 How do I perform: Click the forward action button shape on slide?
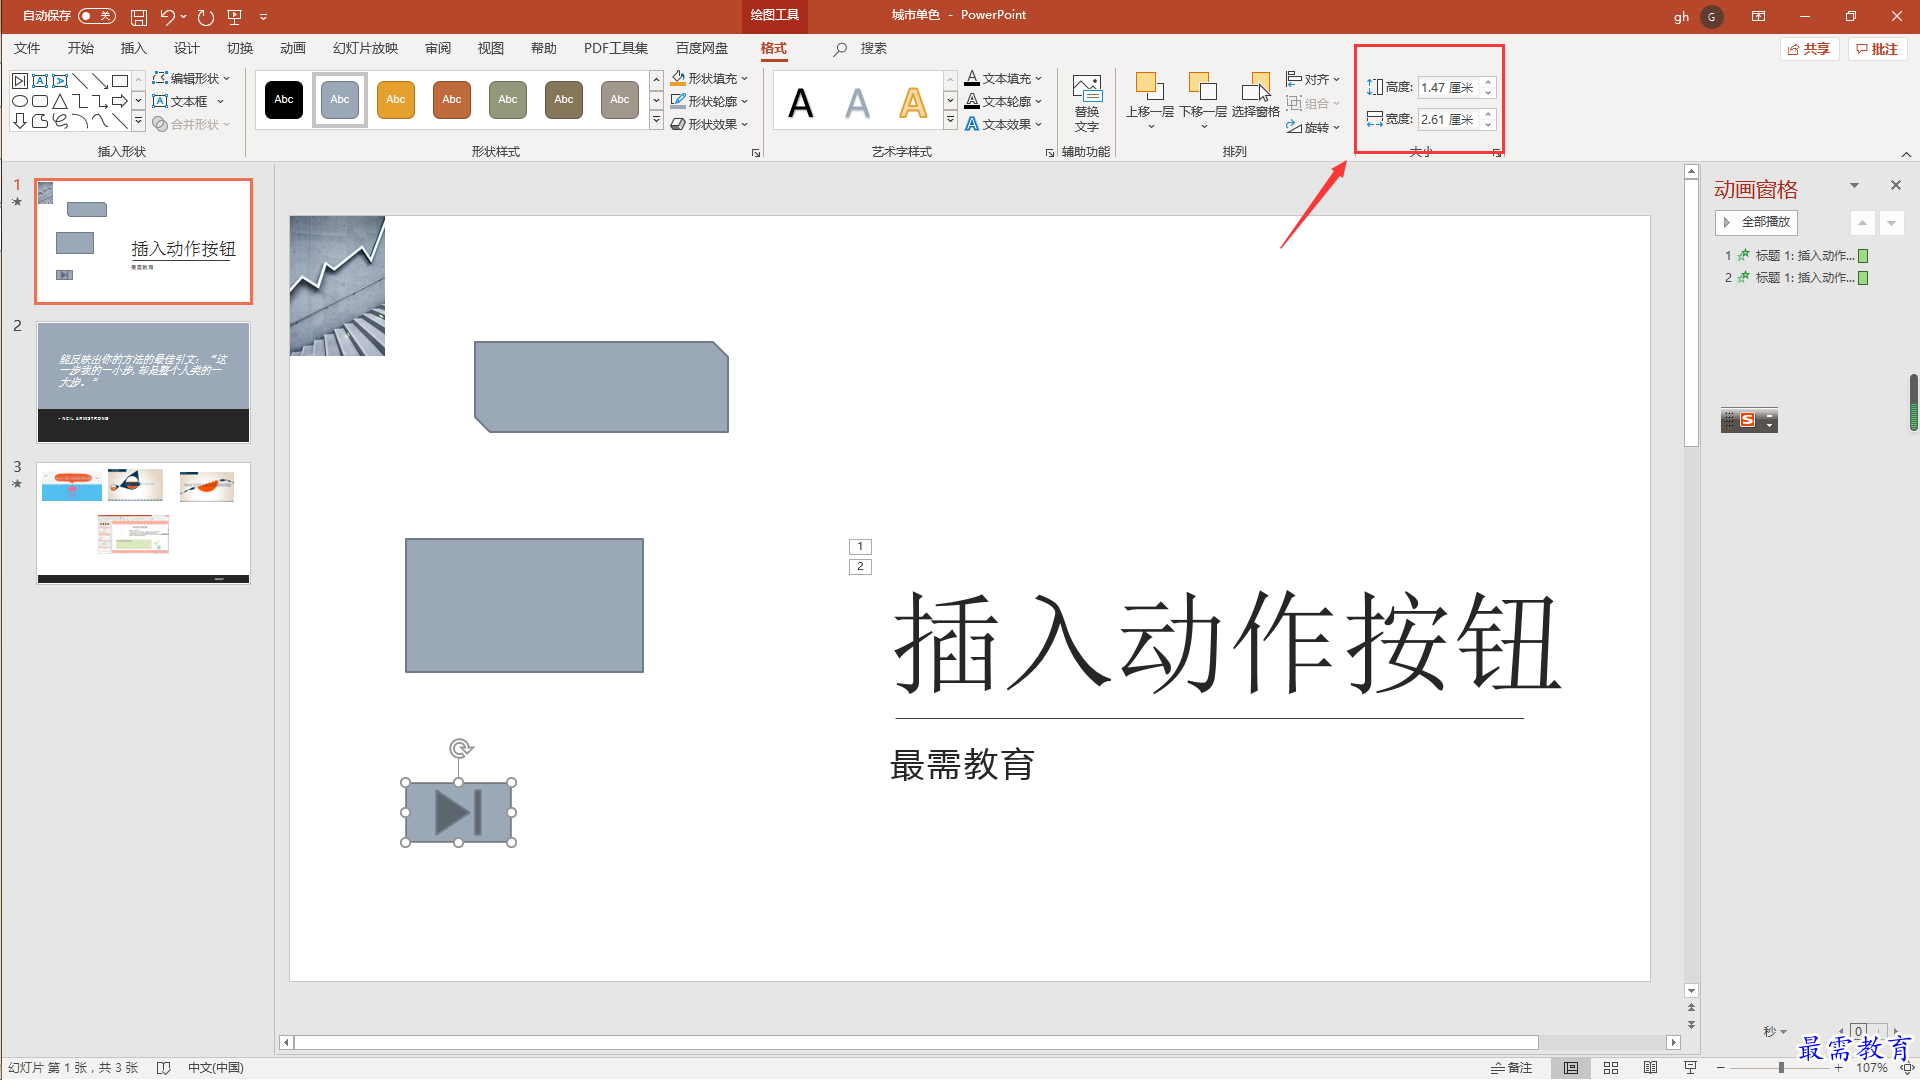tap(459, 812)
